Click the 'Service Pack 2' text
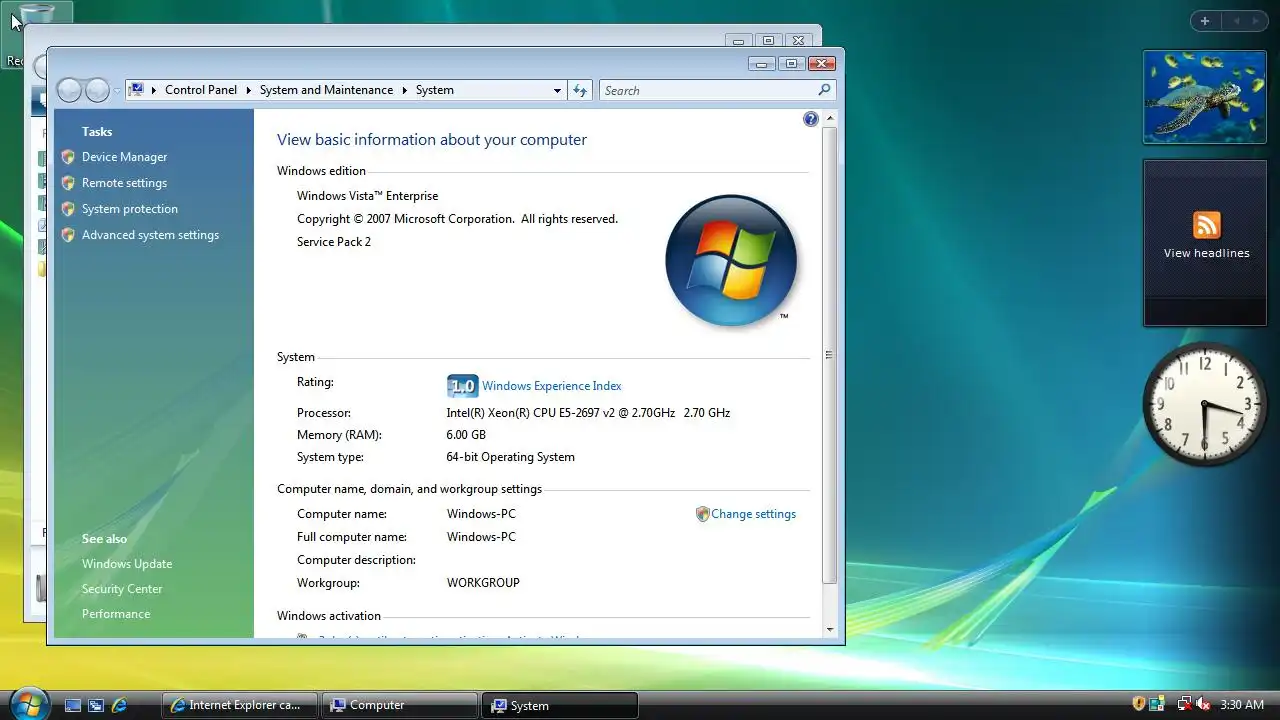This screenshot has width=1280, height=720. (334, 242)
